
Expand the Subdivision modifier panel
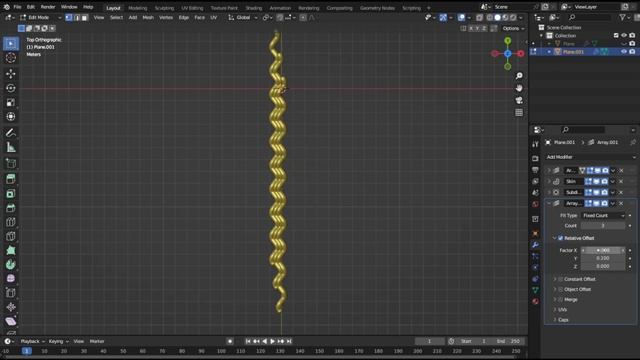coord(549,192)
